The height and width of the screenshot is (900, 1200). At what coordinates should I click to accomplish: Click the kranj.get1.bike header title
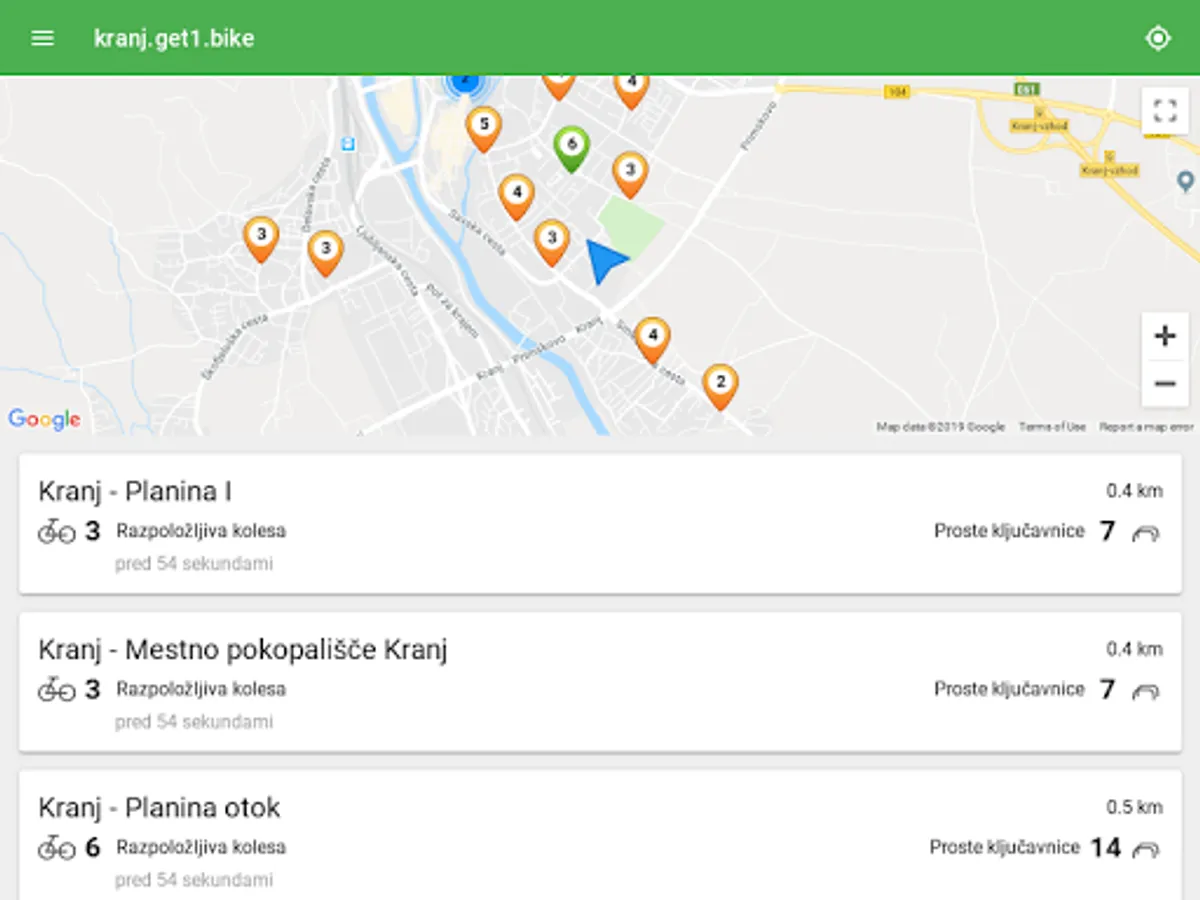pyautogui.click(x=174, y=38)
